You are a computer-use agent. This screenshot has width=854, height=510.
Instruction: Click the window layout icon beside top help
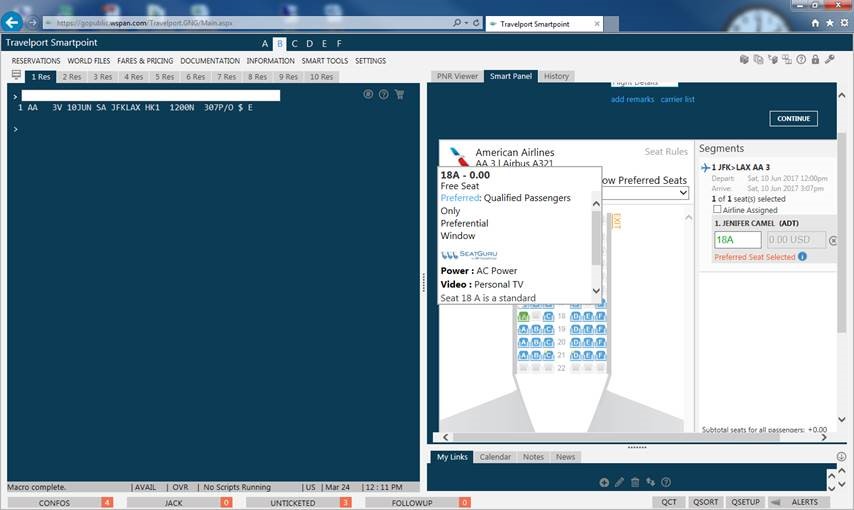coord(787,59)
